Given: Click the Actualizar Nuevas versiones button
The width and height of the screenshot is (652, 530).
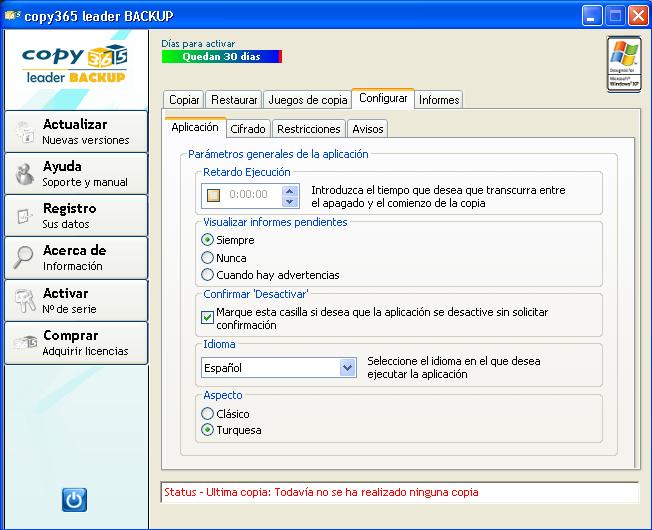Looking at the screenshot, I should 76,131.
